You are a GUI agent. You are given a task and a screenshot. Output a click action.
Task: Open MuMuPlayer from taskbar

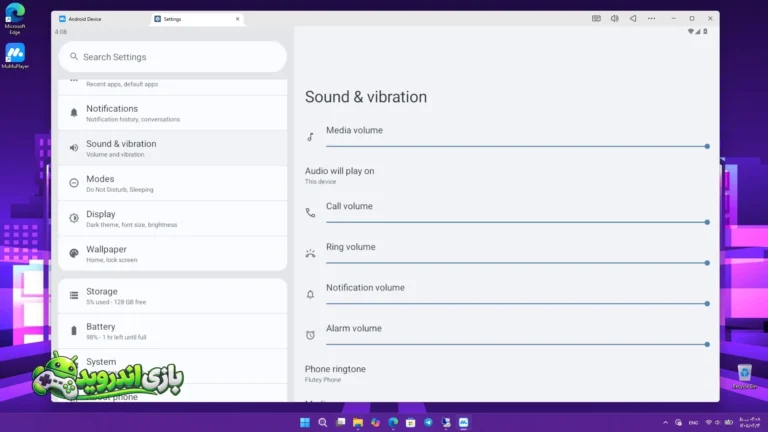pyautogui.click(x=463, y=422)
